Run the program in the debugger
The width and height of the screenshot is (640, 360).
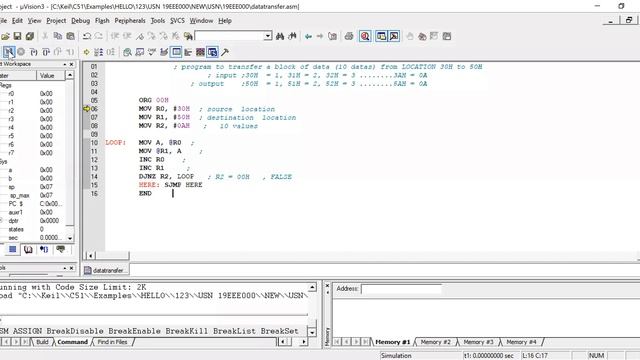9,52
